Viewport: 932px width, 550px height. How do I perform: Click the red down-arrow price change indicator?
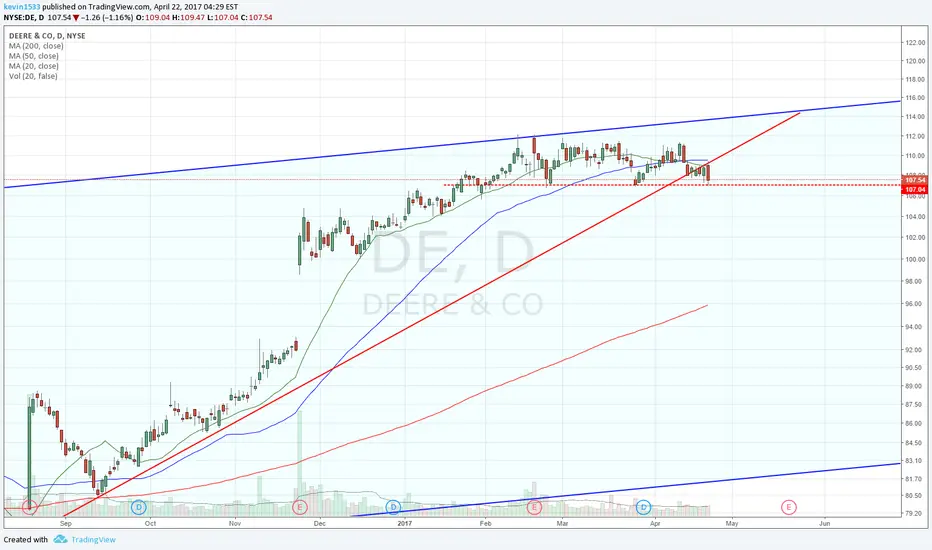(x=76, y=18)
